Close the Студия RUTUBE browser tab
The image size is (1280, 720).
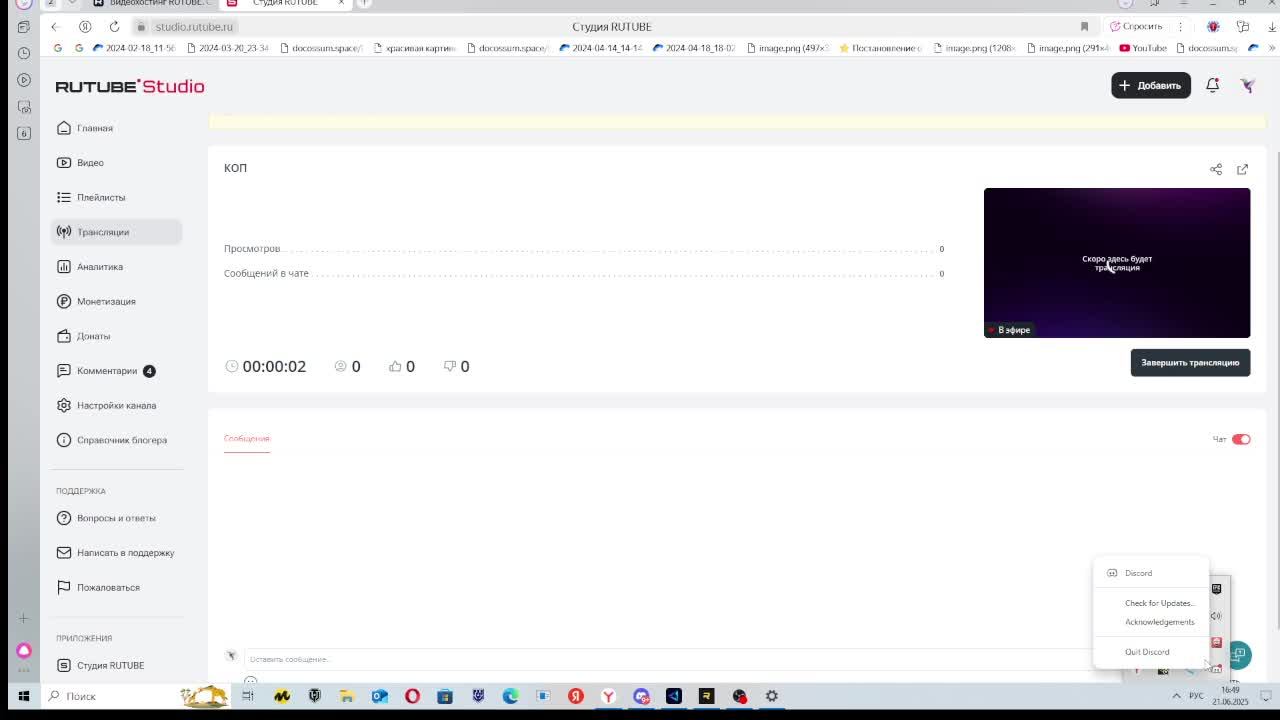pyautogui.click(x=341, y=3)
